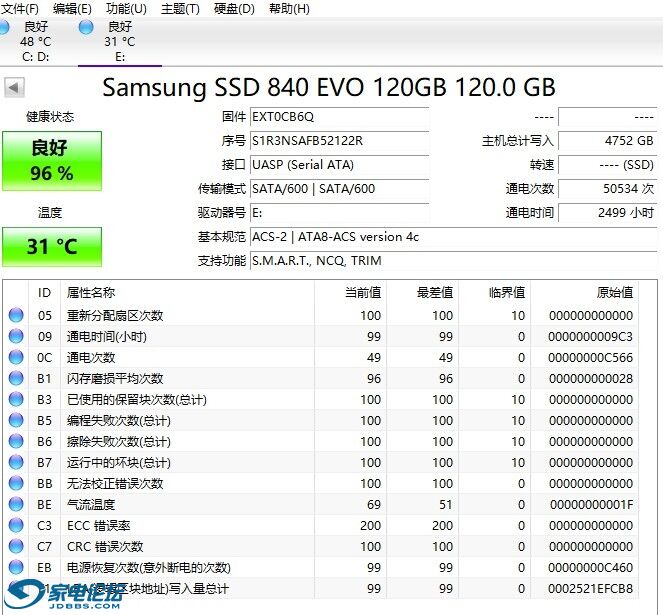
Task: Select row ECC 错误率
Action: (321, 525)
